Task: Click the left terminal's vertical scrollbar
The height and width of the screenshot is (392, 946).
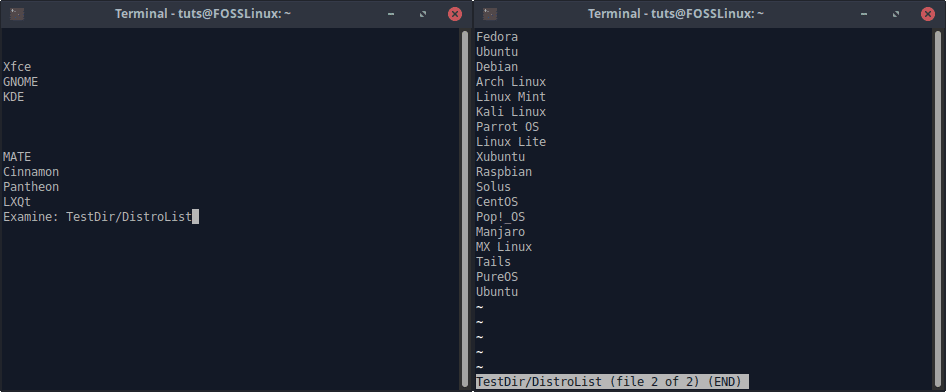Action: tap(465, 209)
